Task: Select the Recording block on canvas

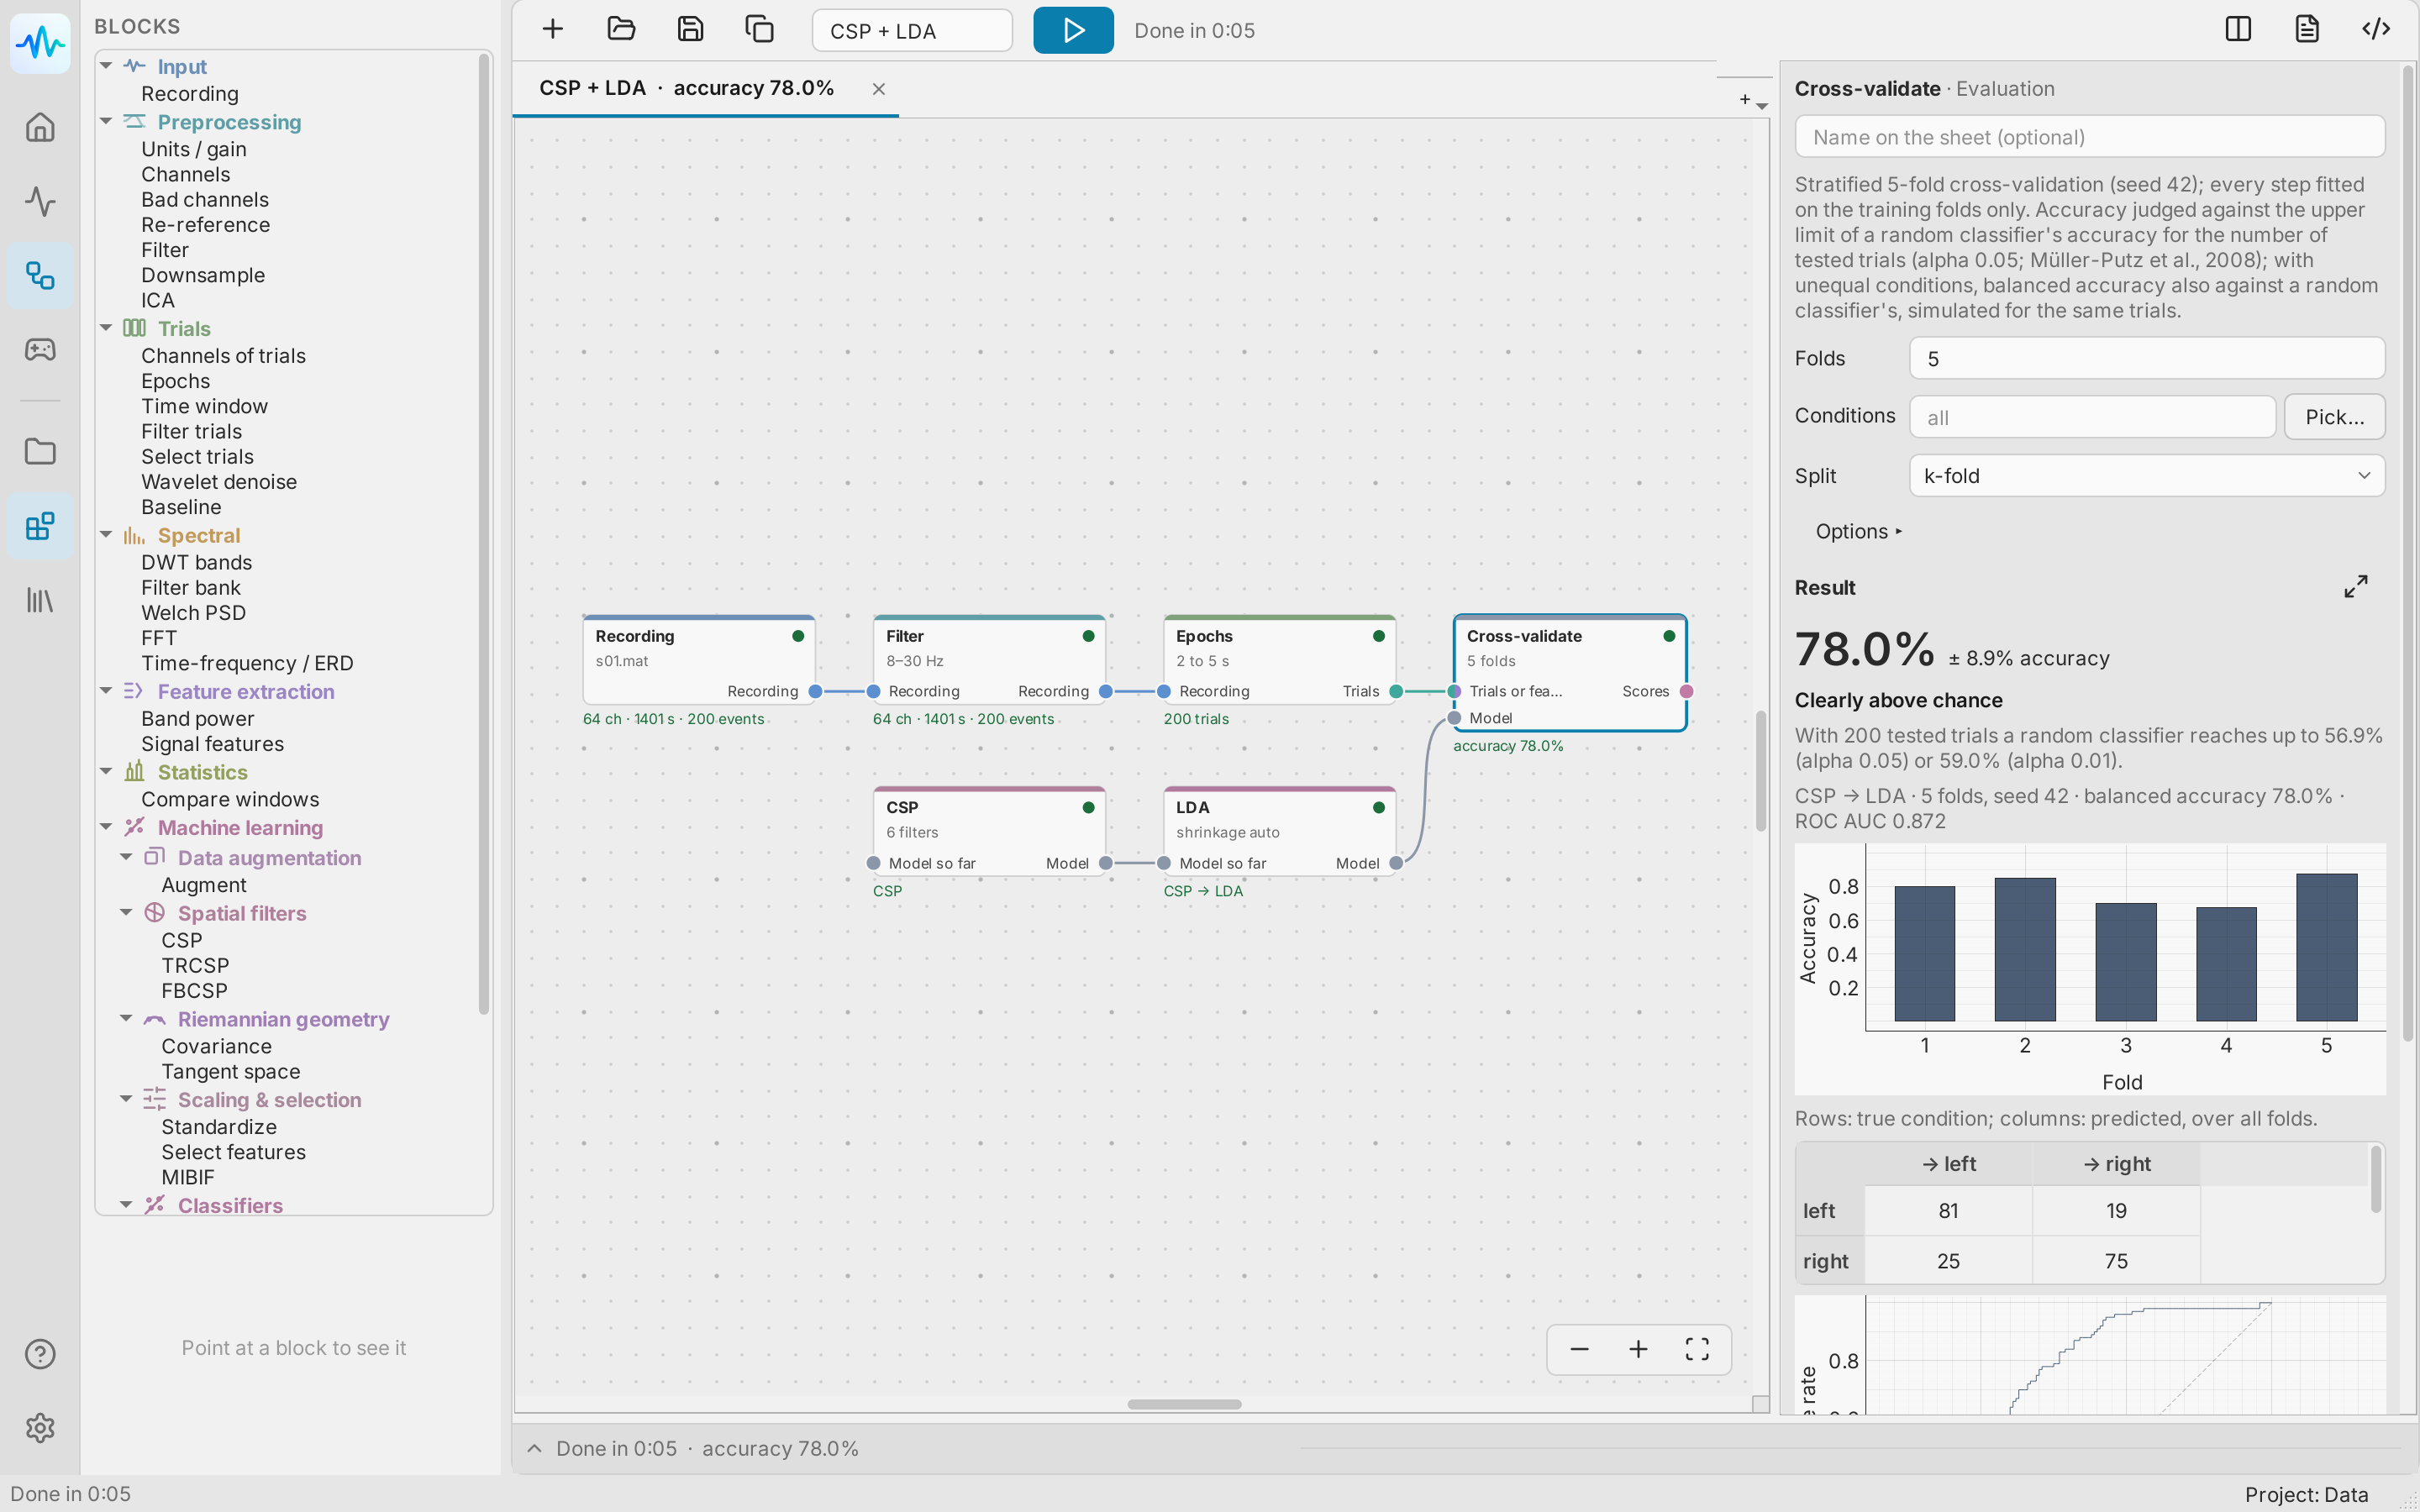Action: 698,660
